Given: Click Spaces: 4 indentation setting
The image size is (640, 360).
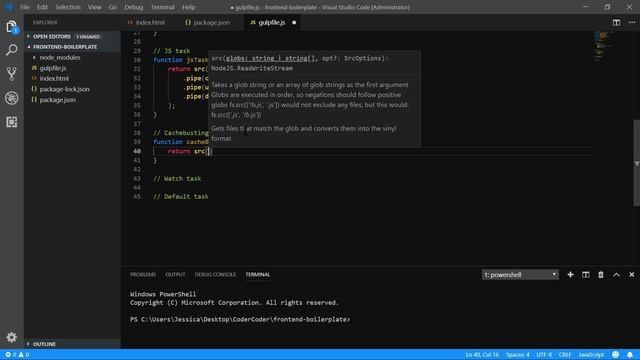Looking at the screenshot, I should click(517, 355).
